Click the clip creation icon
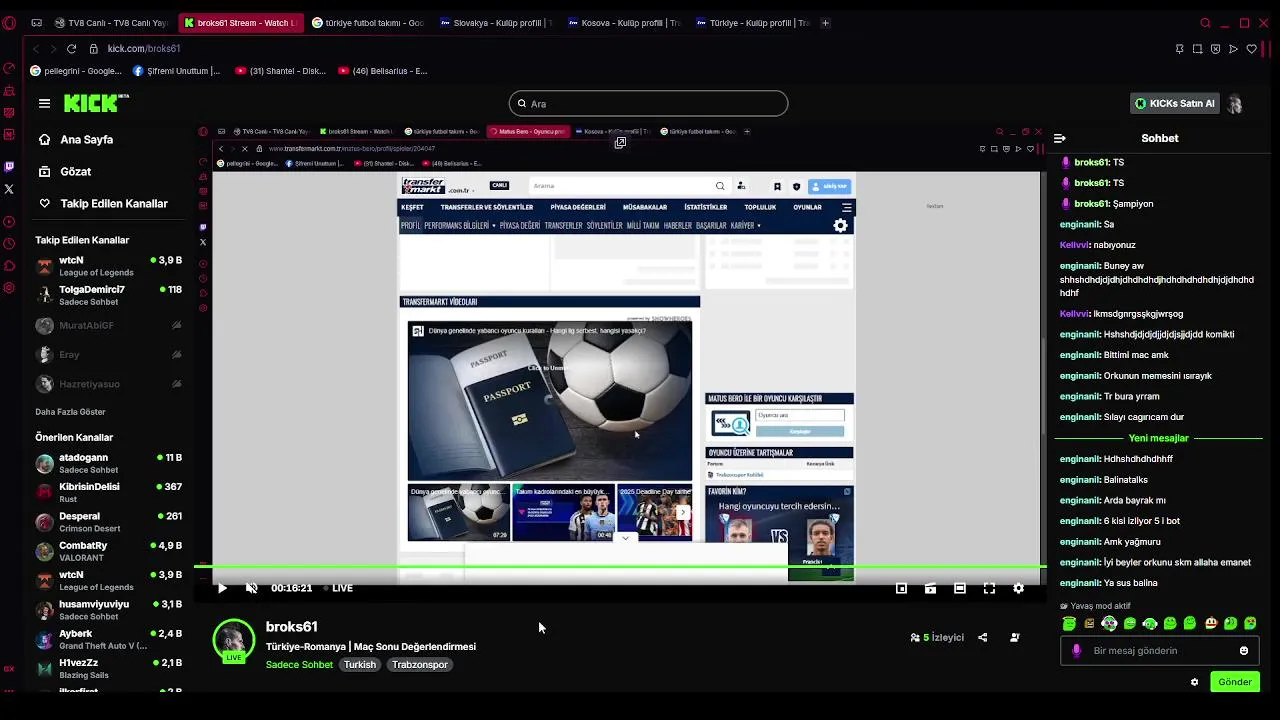This screenshot has width=1280, height=720. tap(930, 588)
